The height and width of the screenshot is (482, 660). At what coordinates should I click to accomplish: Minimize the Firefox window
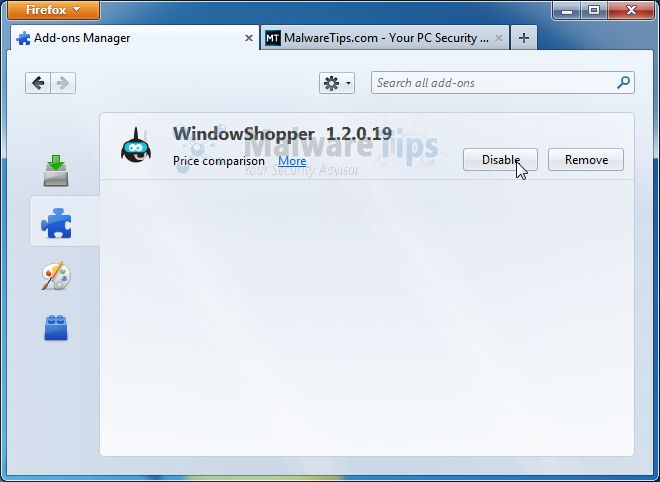[567, 10]
